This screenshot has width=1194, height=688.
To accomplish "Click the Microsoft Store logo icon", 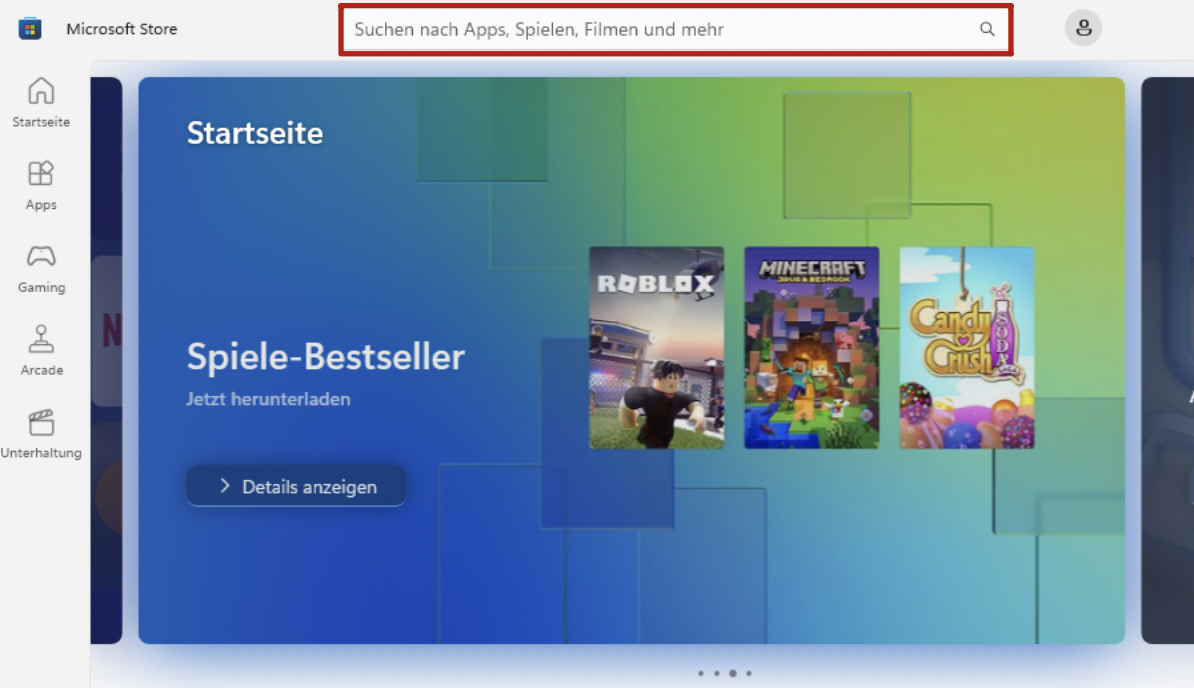I will pos(30,29).
